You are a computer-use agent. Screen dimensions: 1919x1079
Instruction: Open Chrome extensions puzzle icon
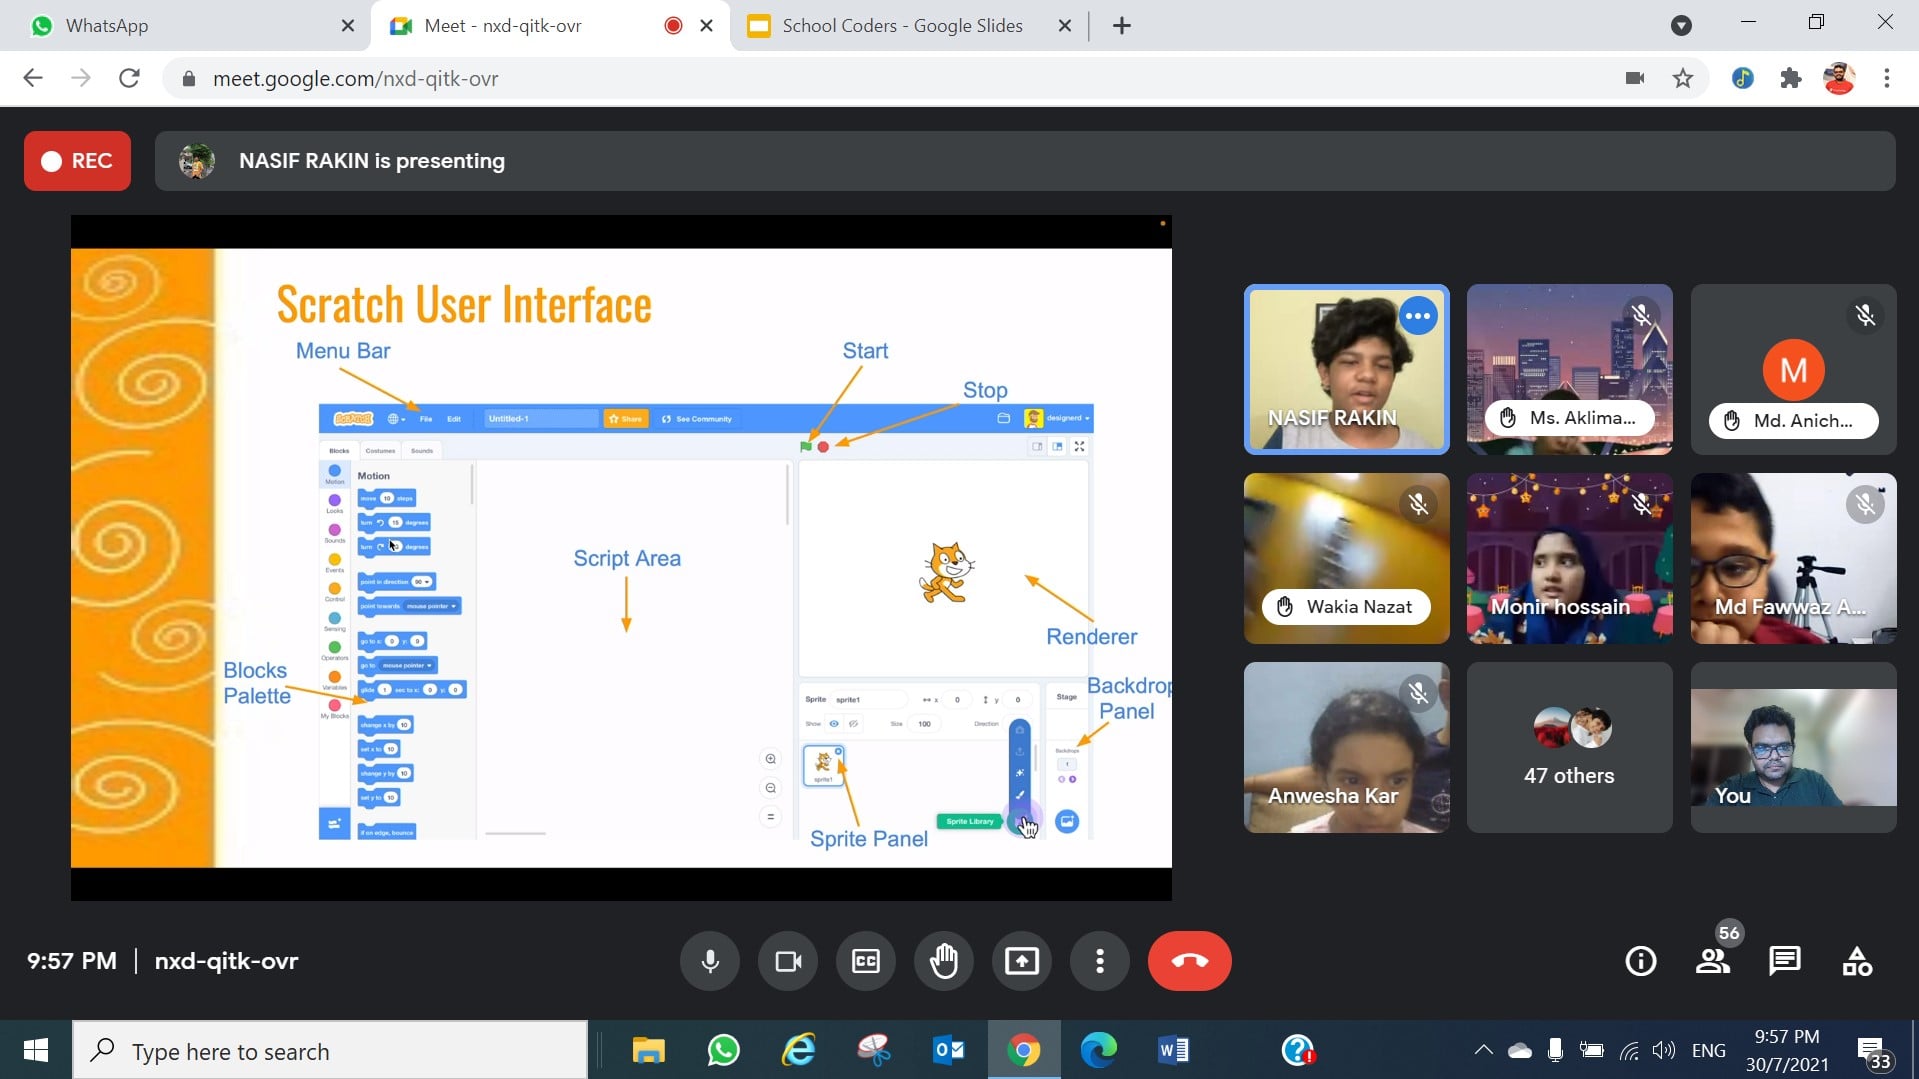(x=1791, y=78)
